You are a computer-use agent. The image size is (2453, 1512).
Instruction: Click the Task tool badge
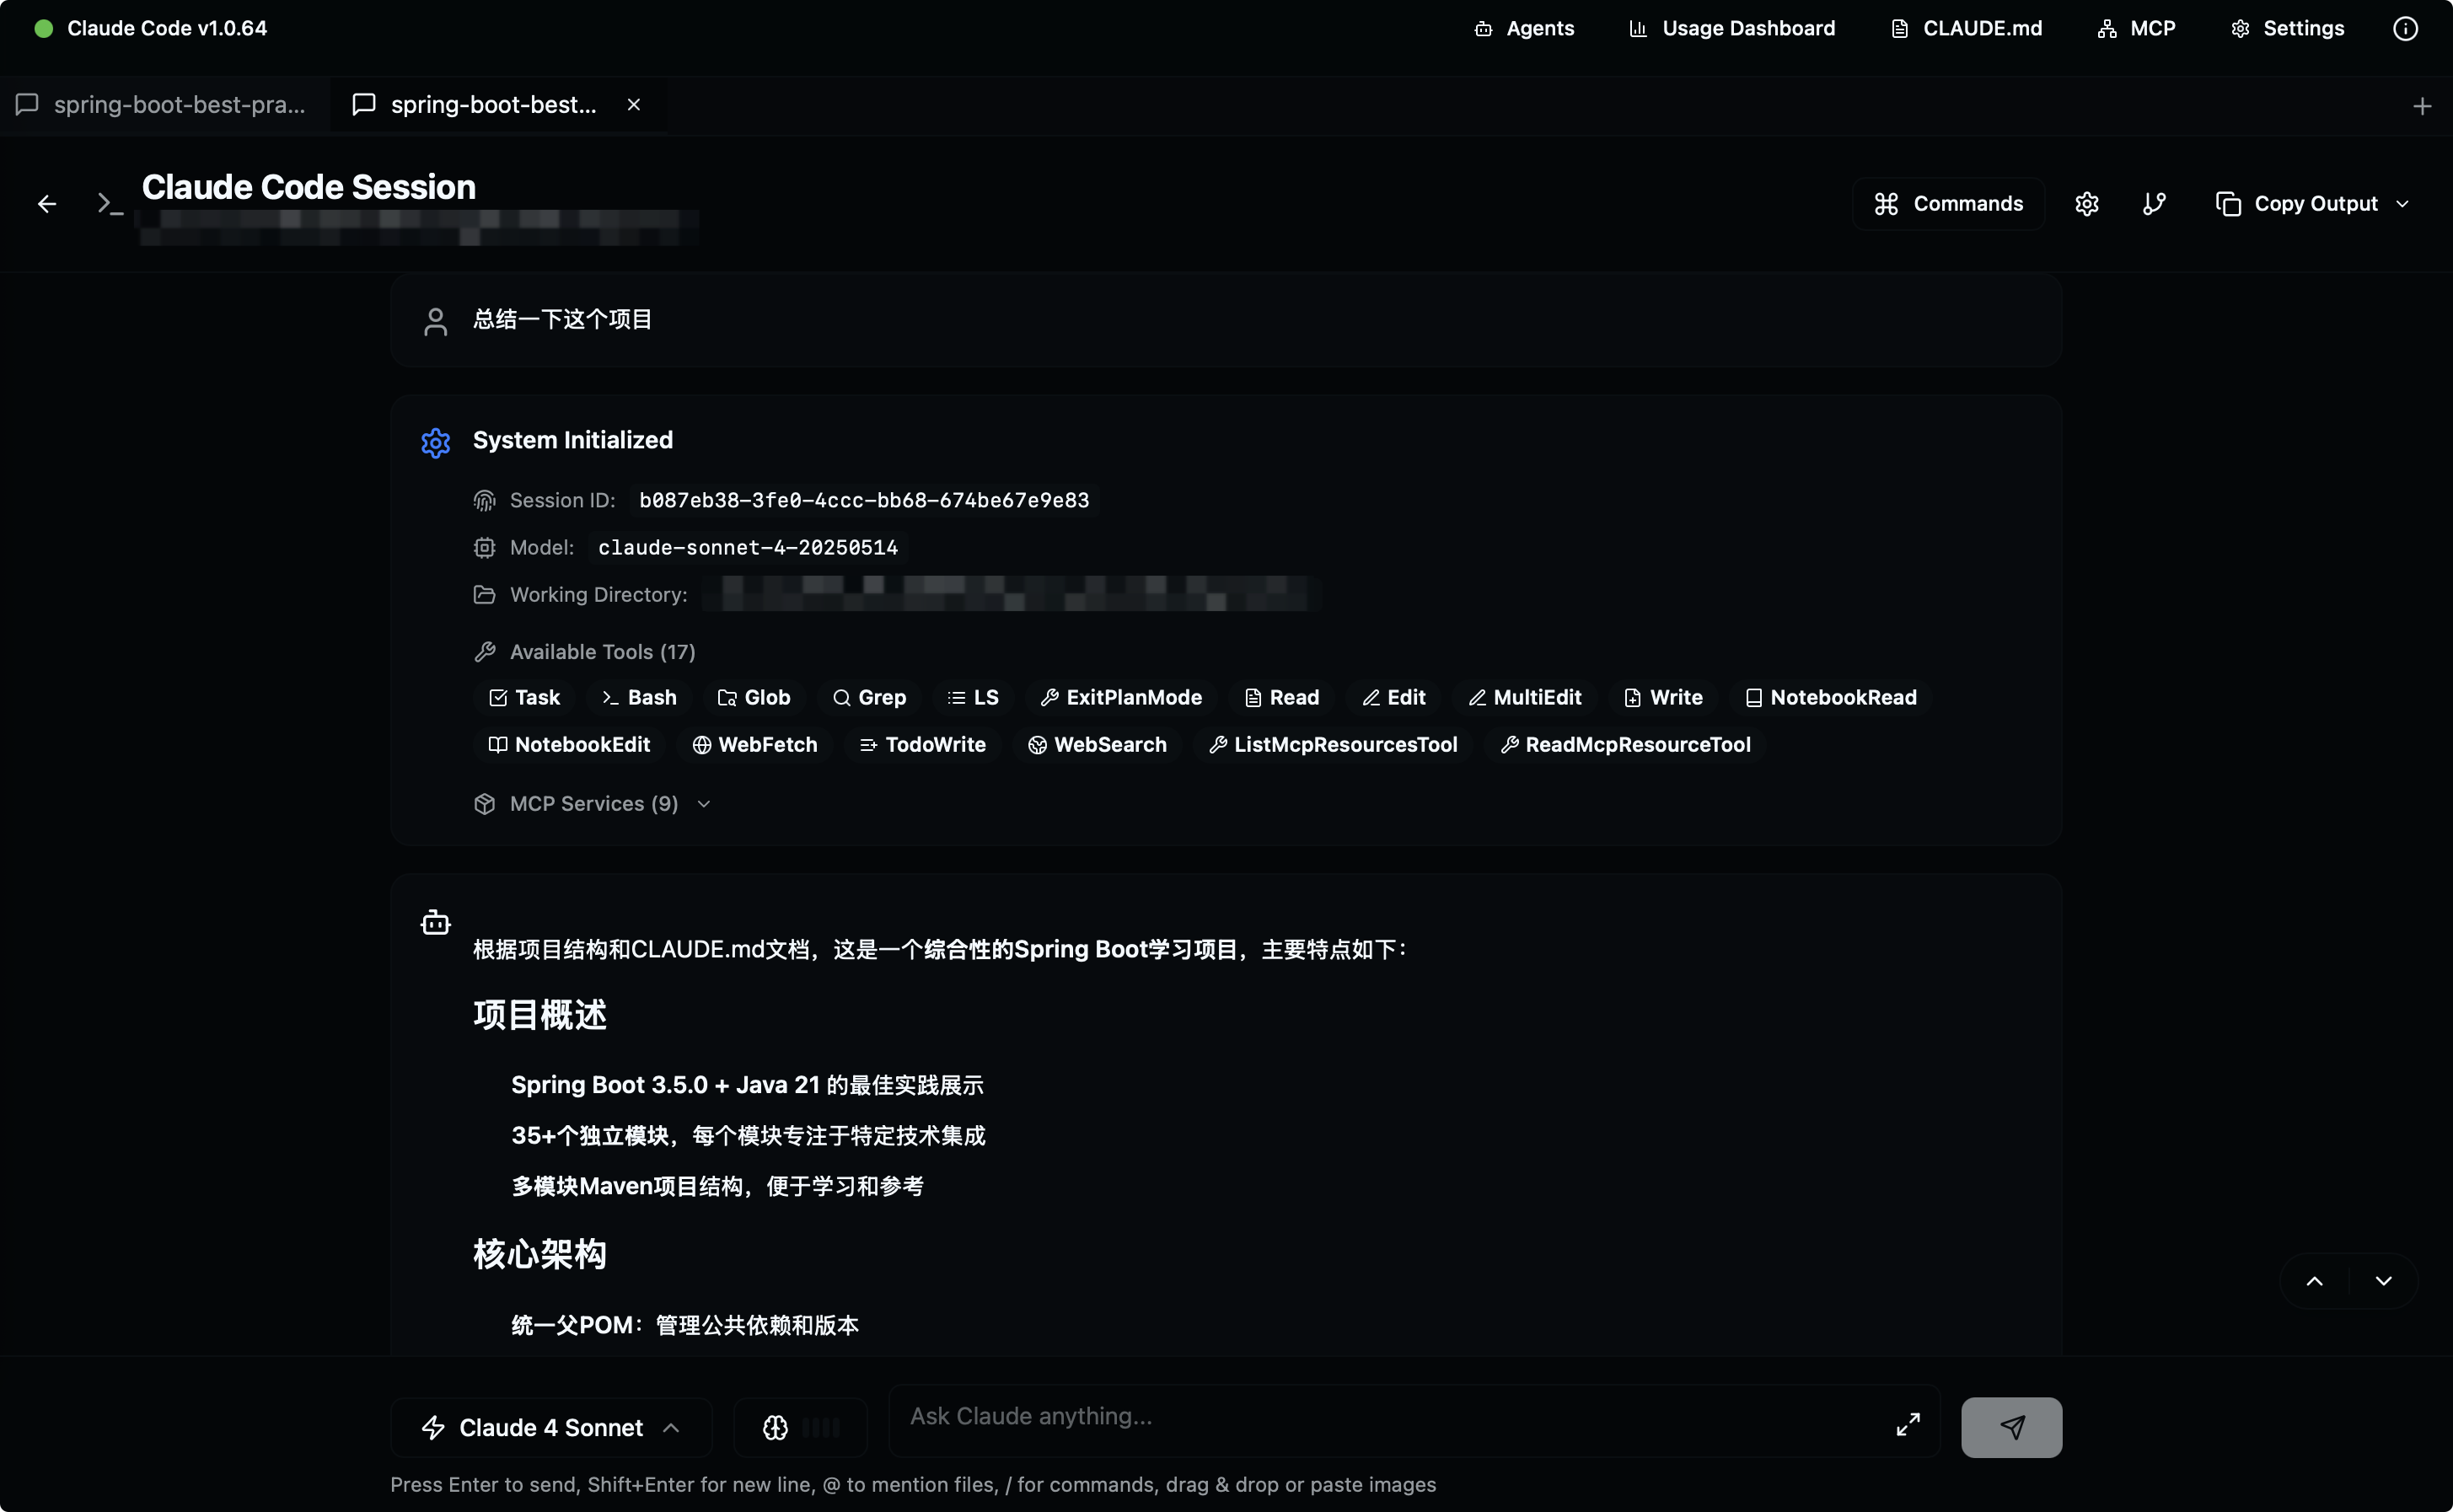[x=524, y=697]
